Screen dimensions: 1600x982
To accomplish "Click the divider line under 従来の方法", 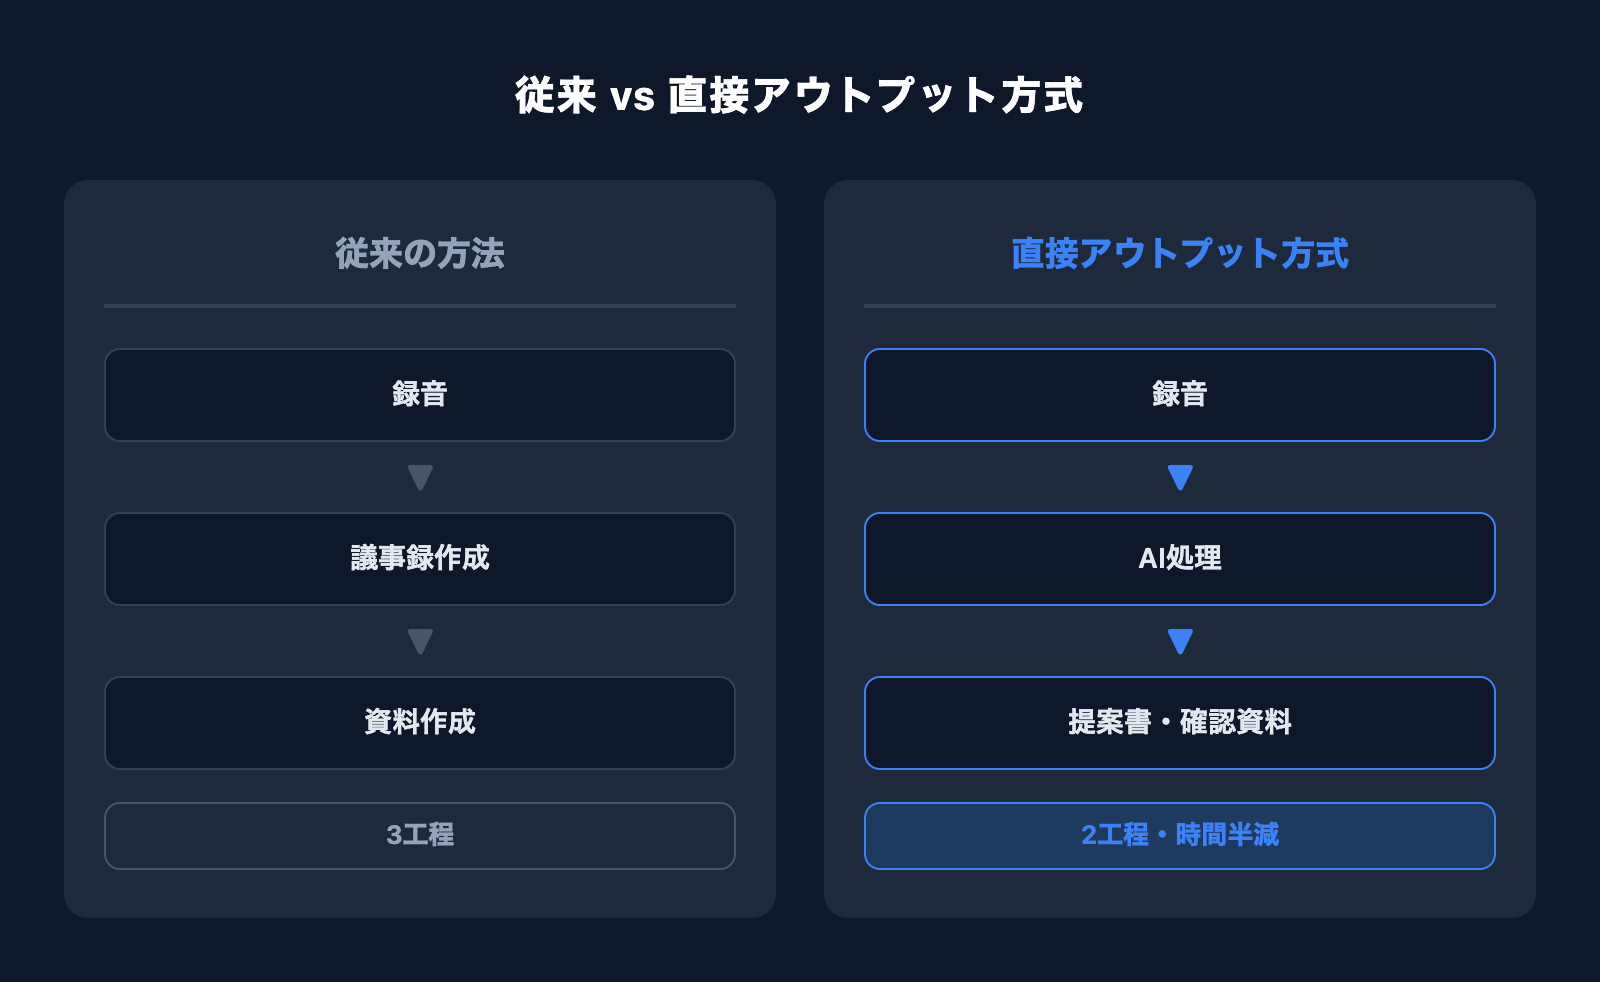I will tap(420, 306).
